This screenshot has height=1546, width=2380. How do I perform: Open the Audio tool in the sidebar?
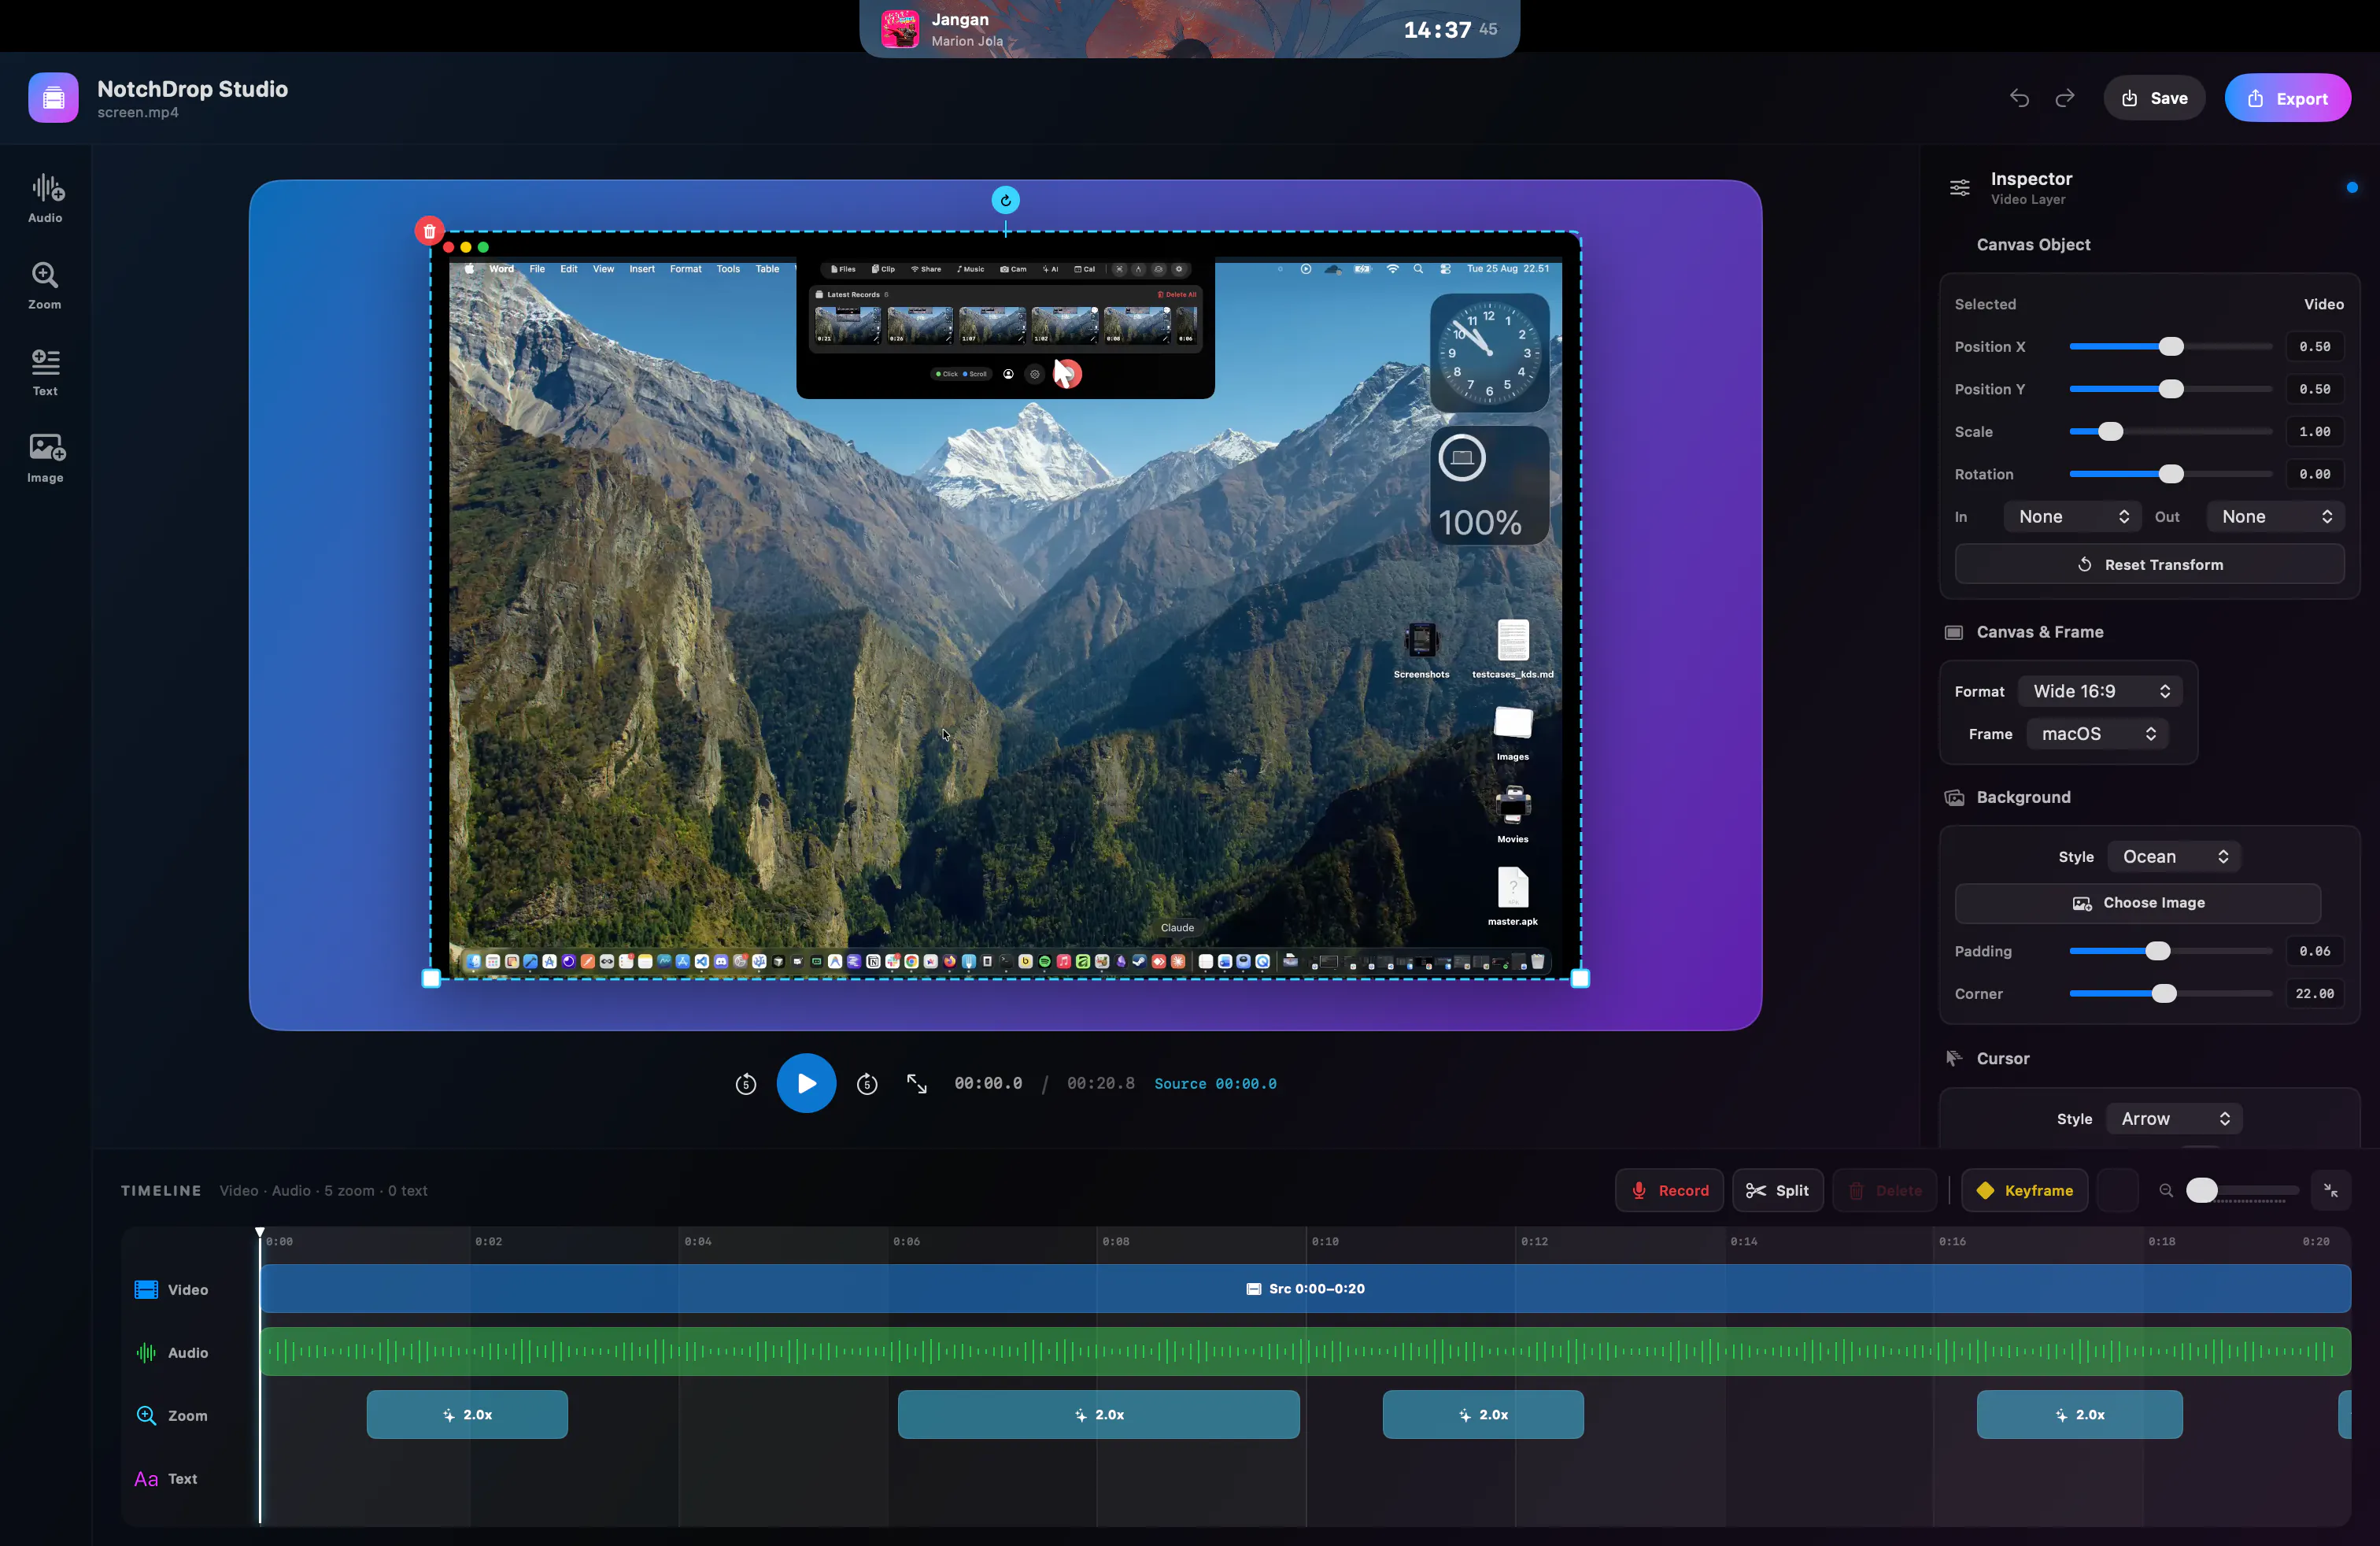tap(45, 198)
